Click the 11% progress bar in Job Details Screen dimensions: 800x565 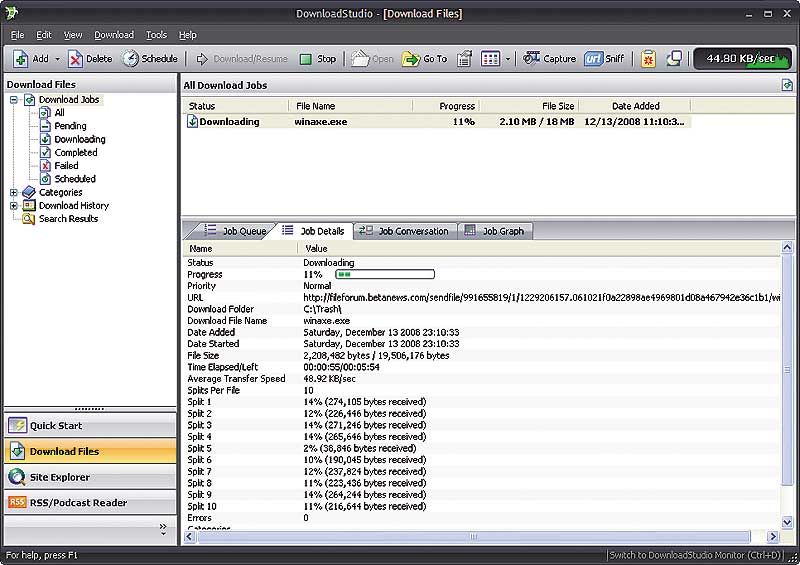385,275
